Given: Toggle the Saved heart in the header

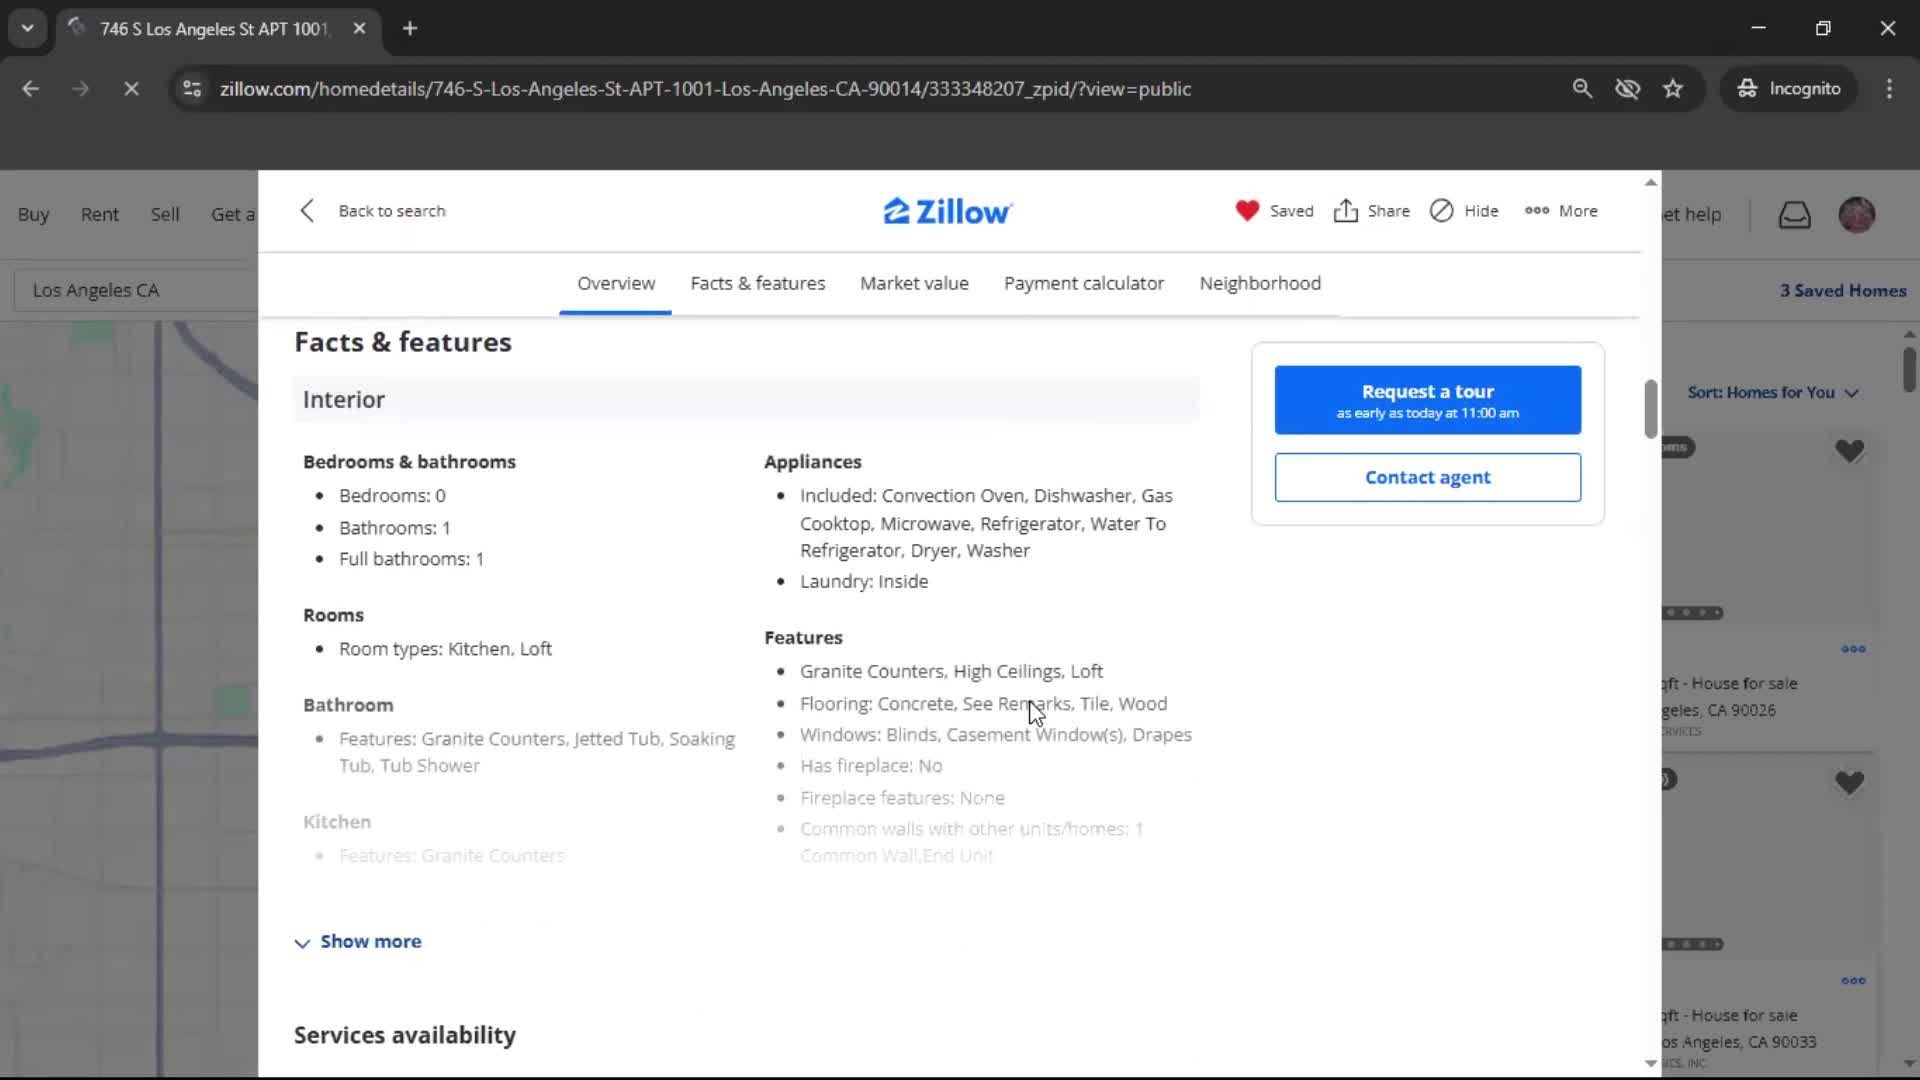Looking at the screenshot, I should pyautogui.click(x=1273, y=211).
